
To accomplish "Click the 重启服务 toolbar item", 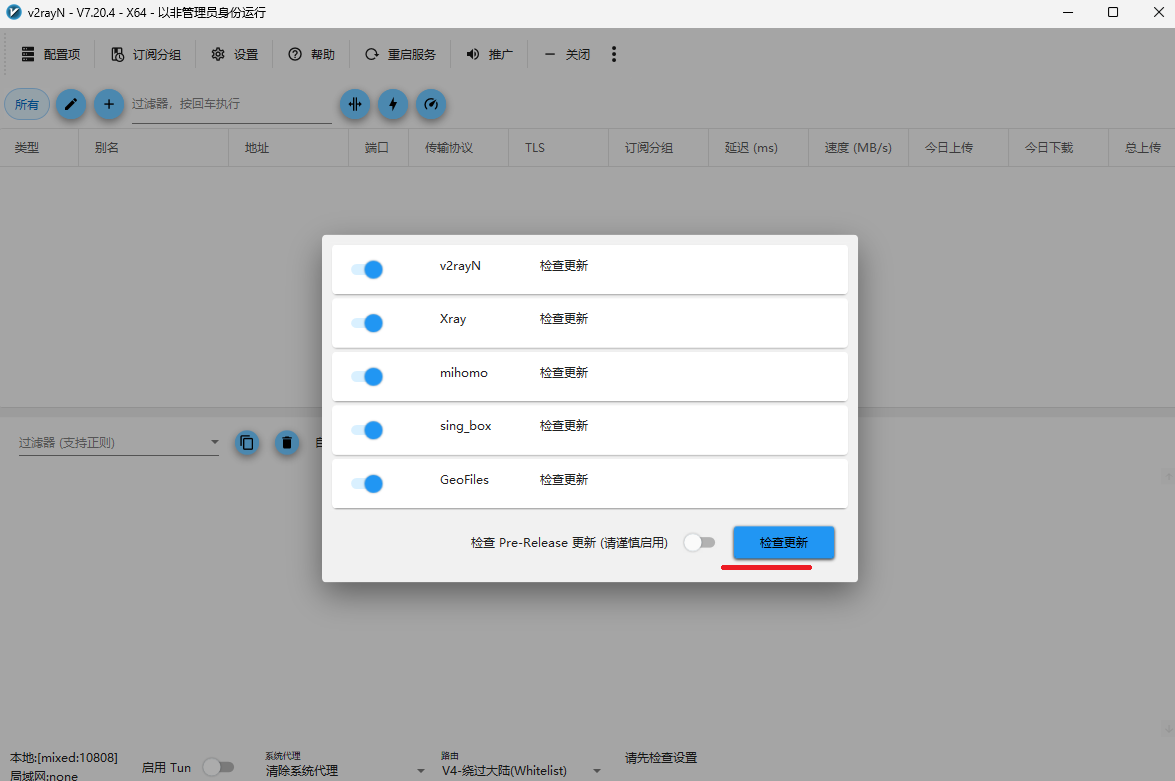I will click(400, 55).
